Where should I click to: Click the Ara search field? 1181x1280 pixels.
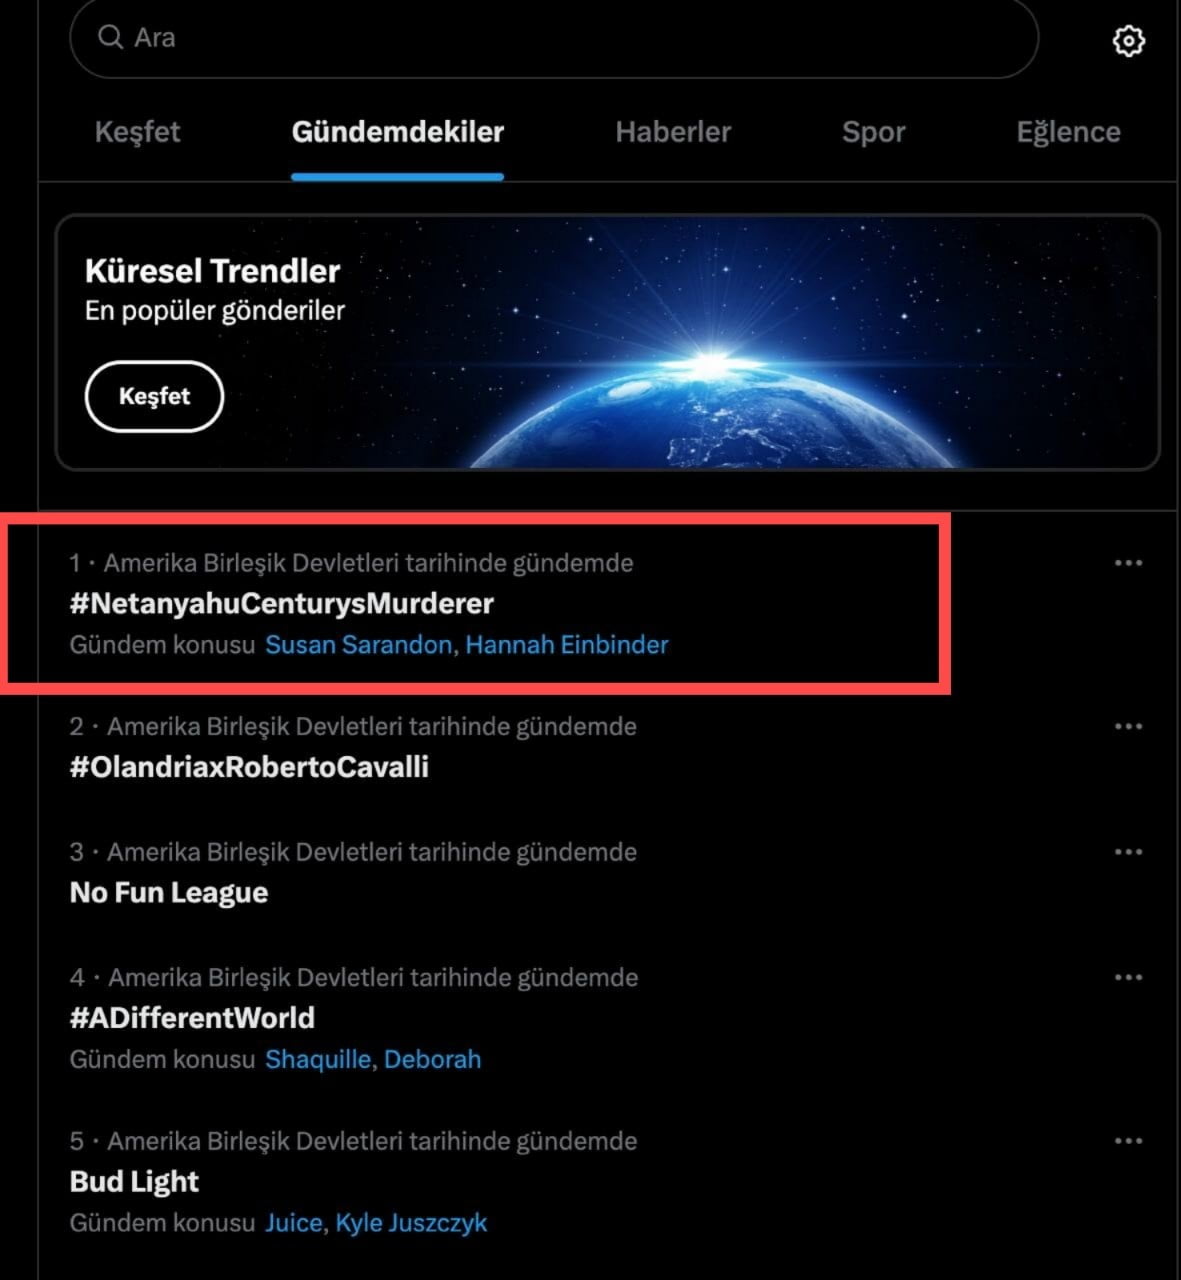pyautogui.click(x=554, y=38)
